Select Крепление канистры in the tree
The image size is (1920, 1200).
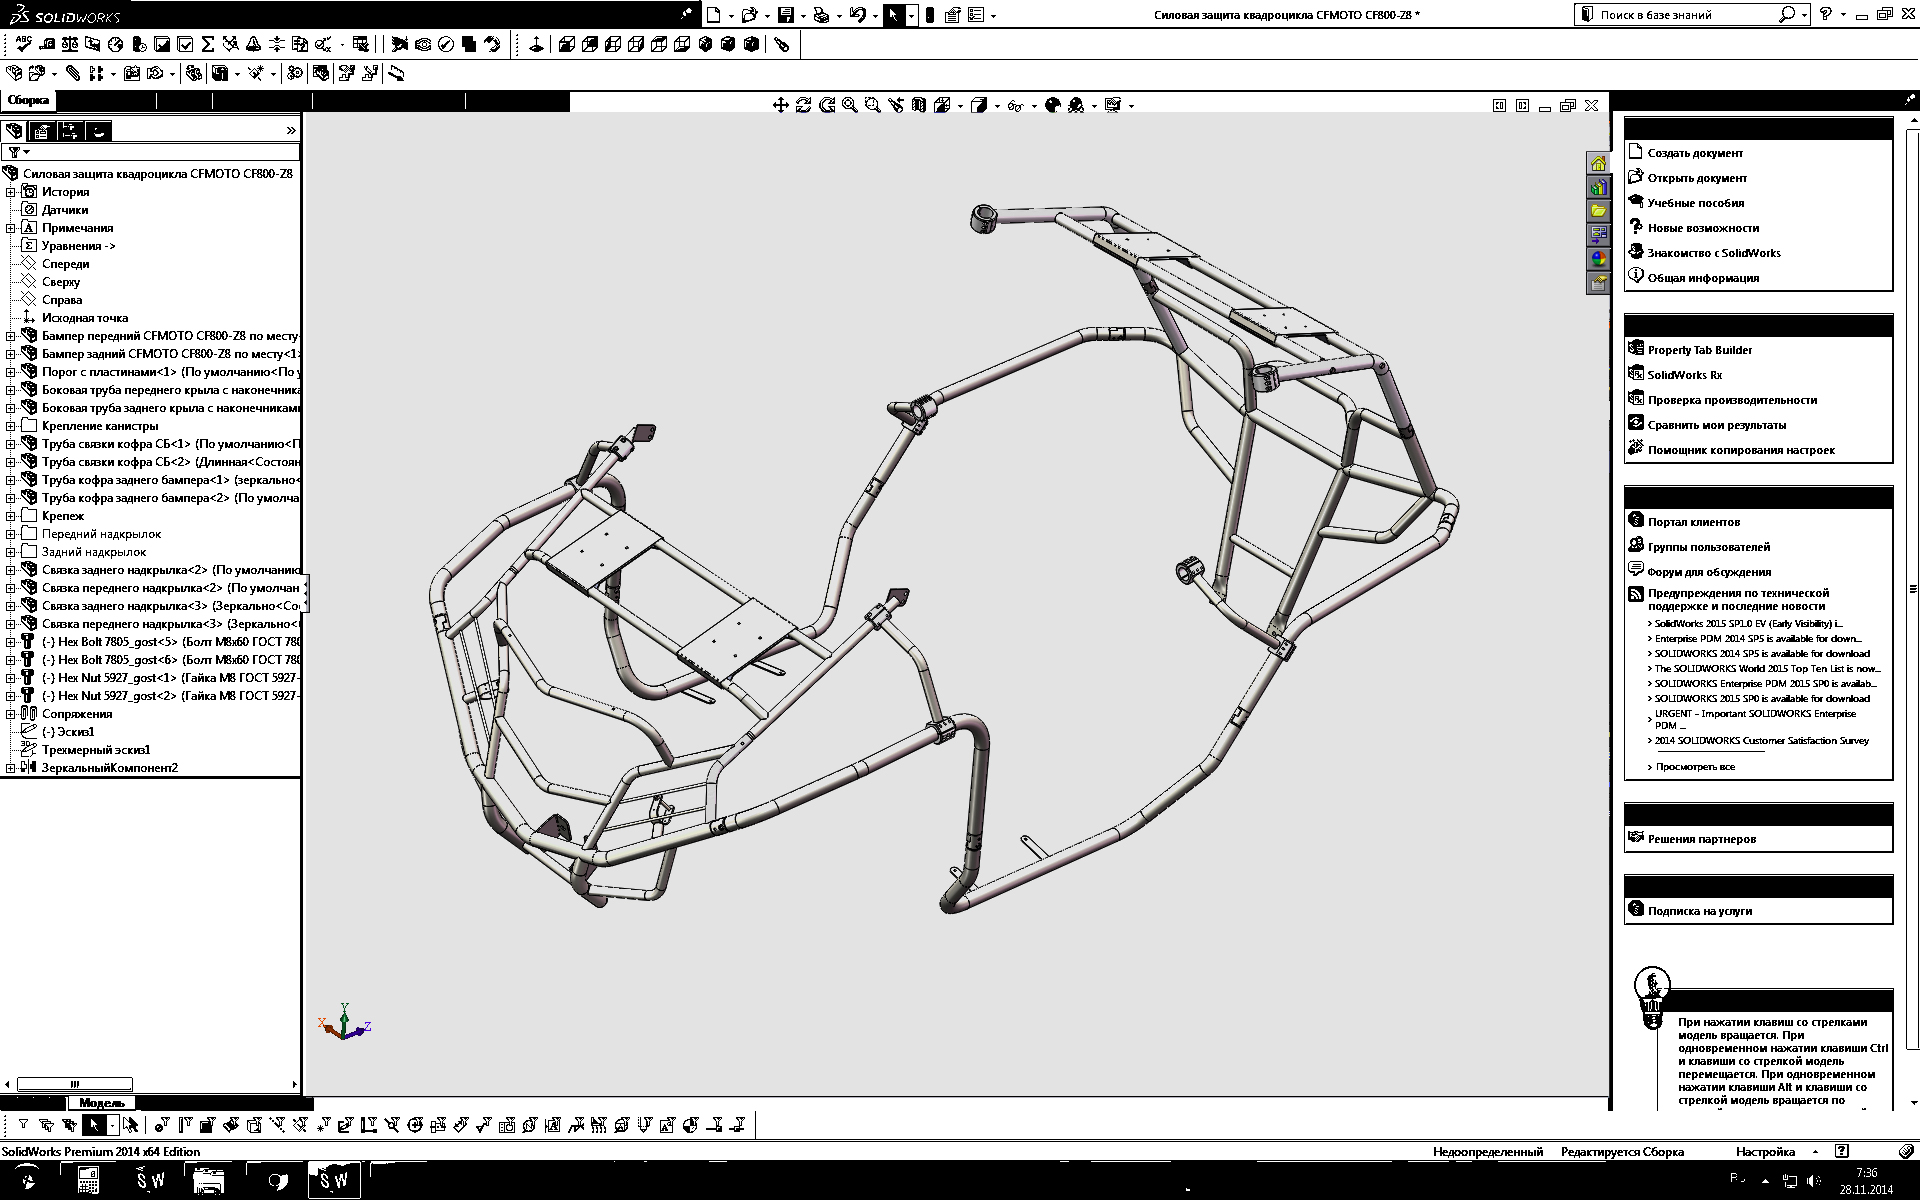tap(99, 426)
